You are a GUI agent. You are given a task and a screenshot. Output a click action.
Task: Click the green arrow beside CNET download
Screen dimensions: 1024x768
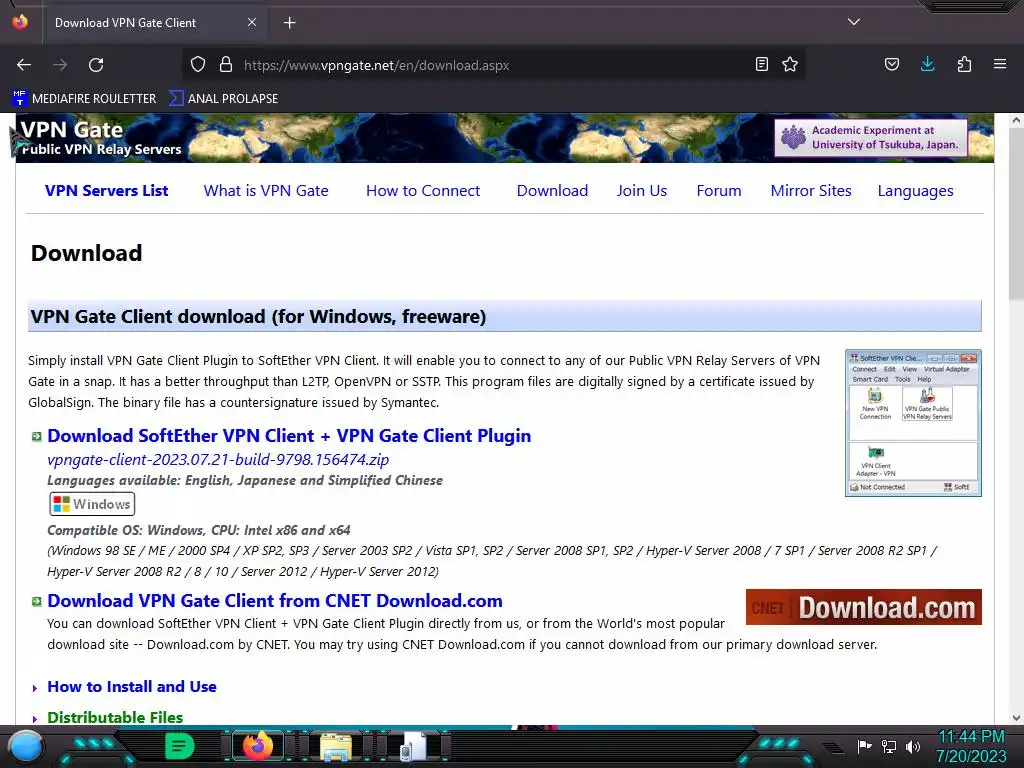tap(37, 601)
